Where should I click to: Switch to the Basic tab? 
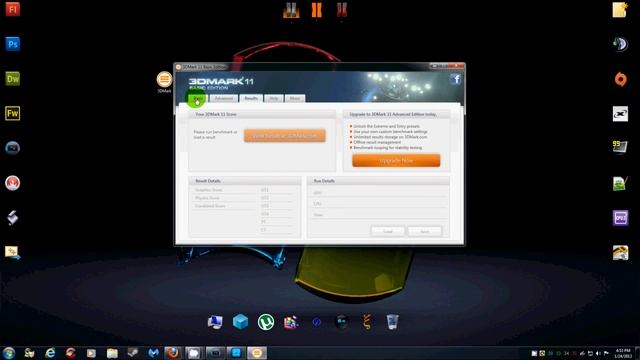click(198, 98)
